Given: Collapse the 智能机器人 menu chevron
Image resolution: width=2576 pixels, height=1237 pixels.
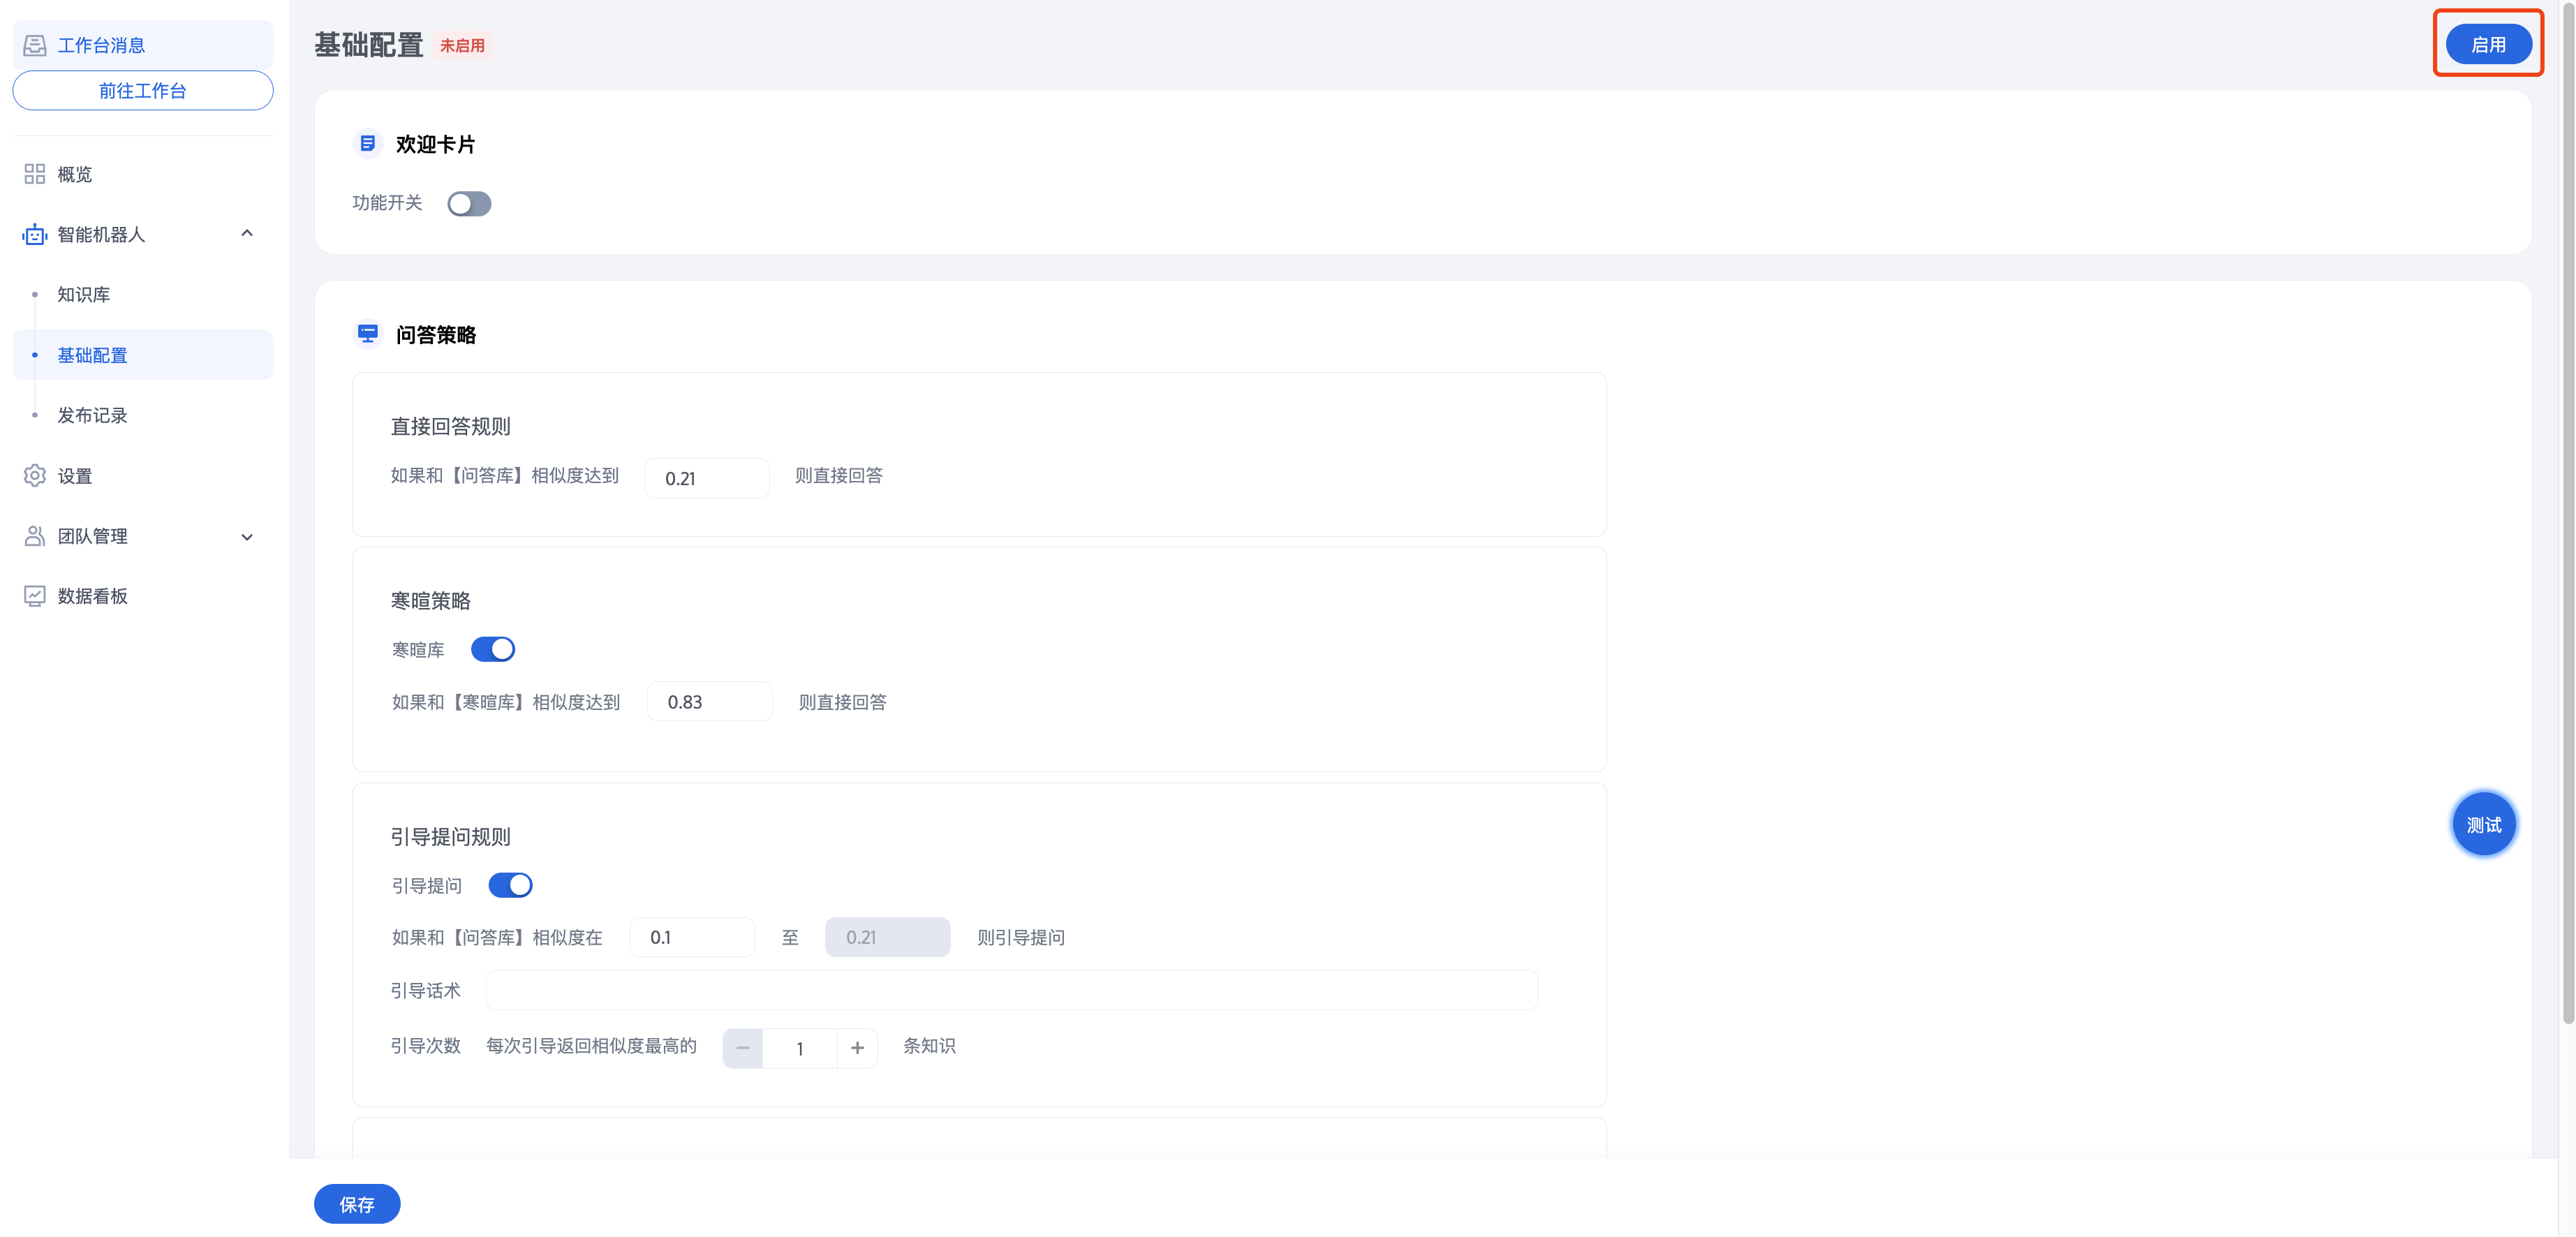Looking at the screenshot, I should [x=247, y=234].
